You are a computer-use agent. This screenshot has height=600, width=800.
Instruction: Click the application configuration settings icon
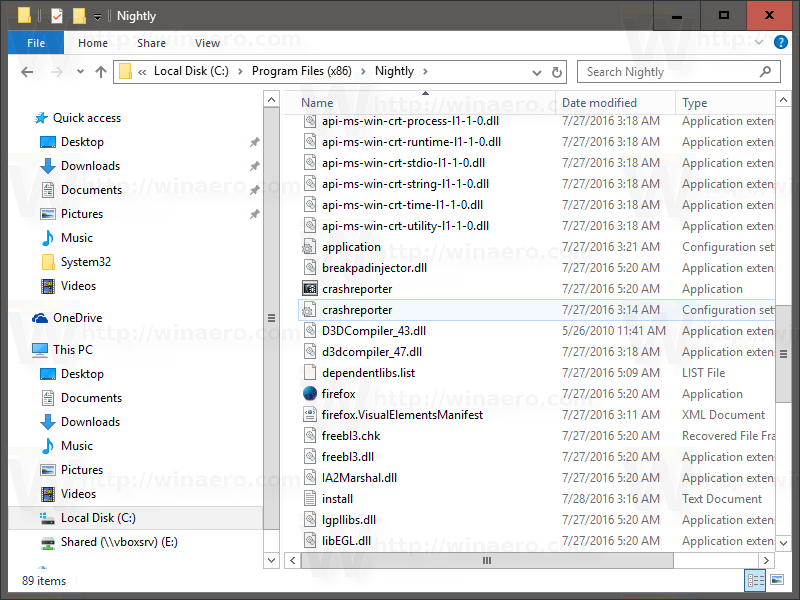[308, 247]
